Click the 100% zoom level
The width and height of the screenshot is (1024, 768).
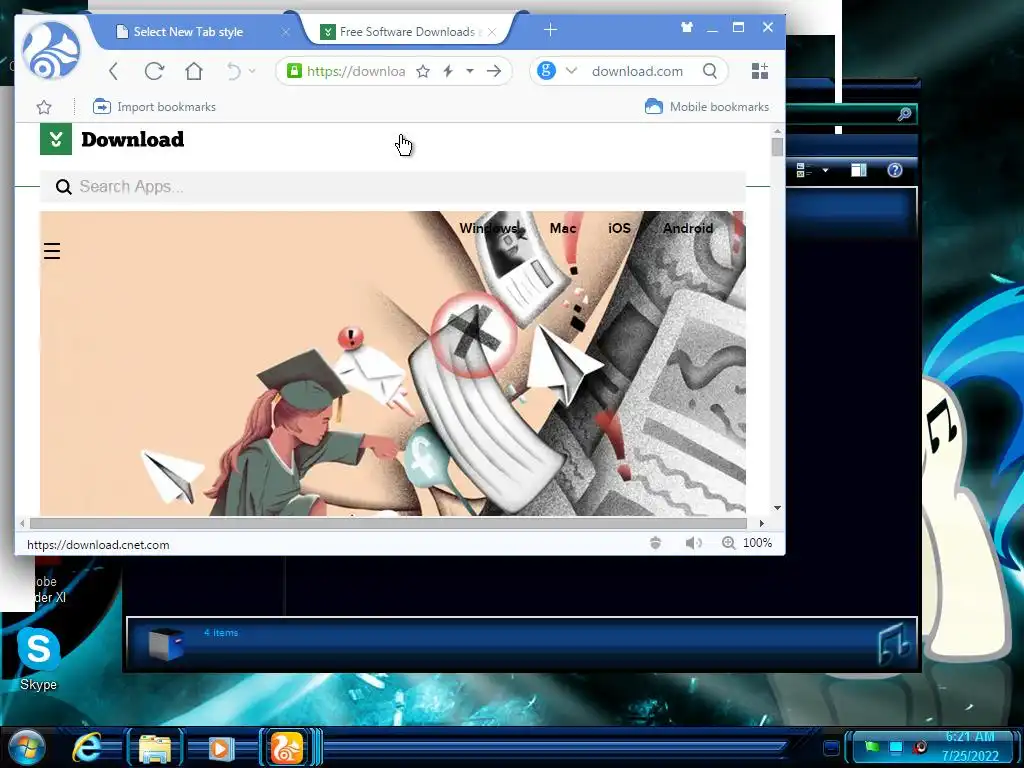(758, 543)
